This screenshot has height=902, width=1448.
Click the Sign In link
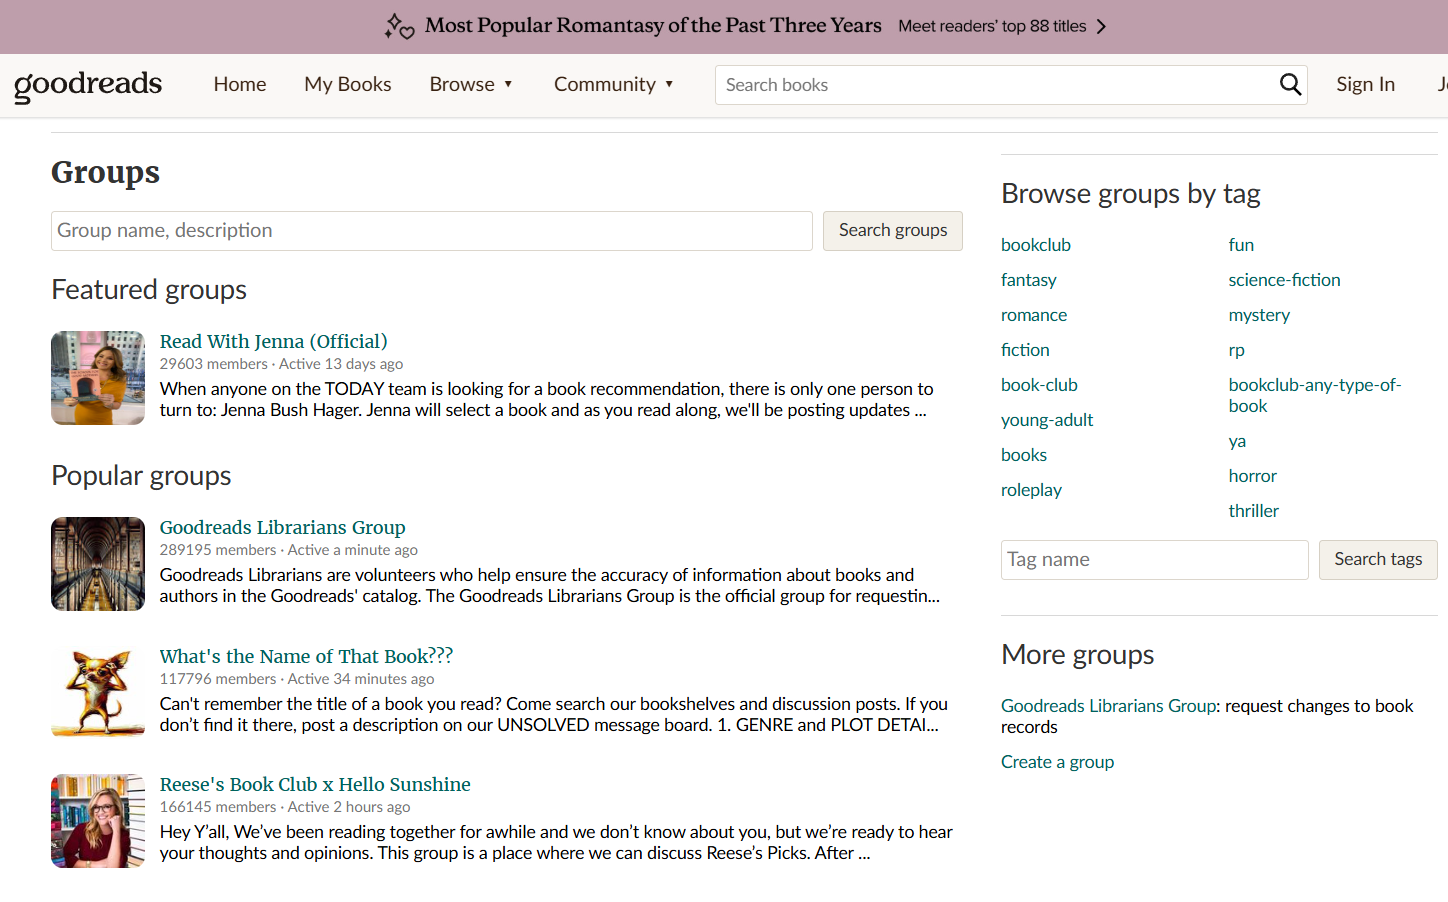(1365, 85)
